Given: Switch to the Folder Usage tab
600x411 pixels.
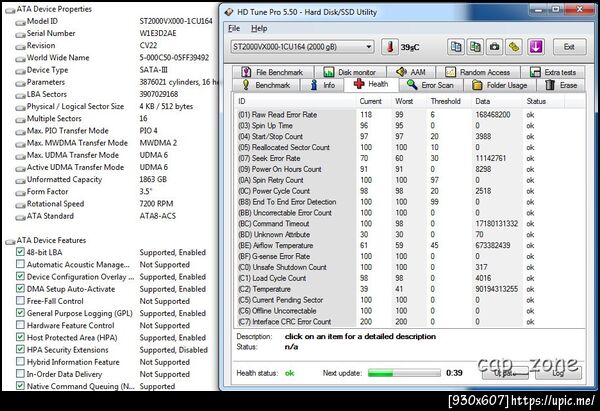Looking at the screenshot, I should tap(500, 85).
